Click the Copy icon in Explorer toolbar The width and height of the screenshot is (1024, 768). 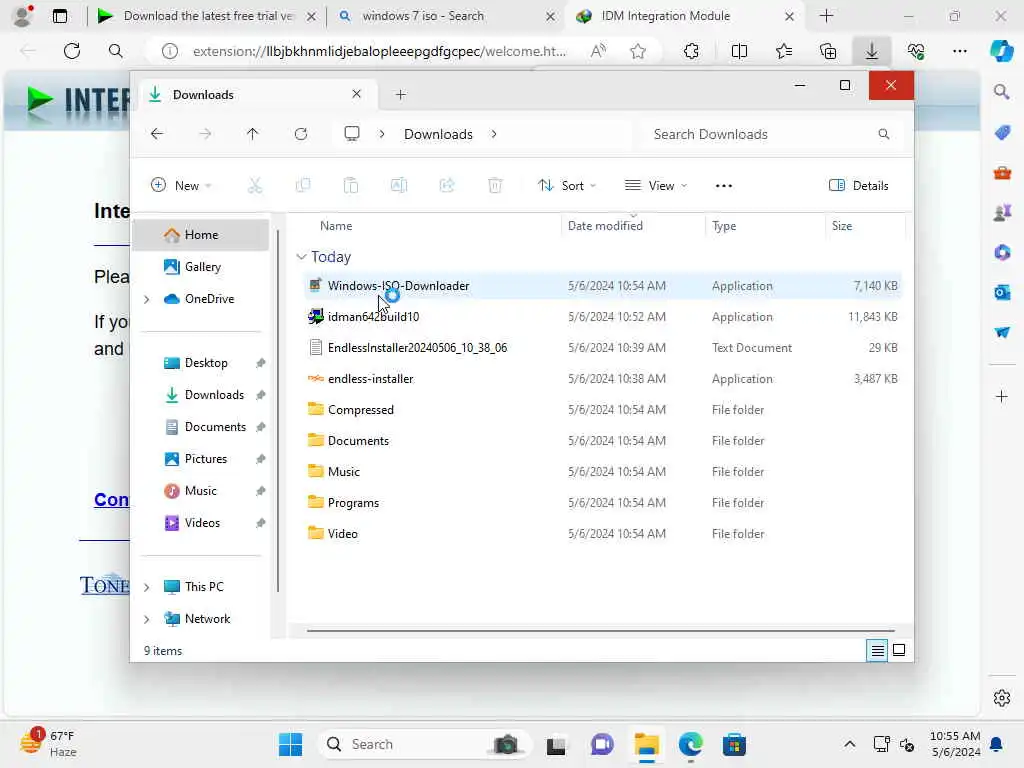pyautogui.click(x=303, y=186)
